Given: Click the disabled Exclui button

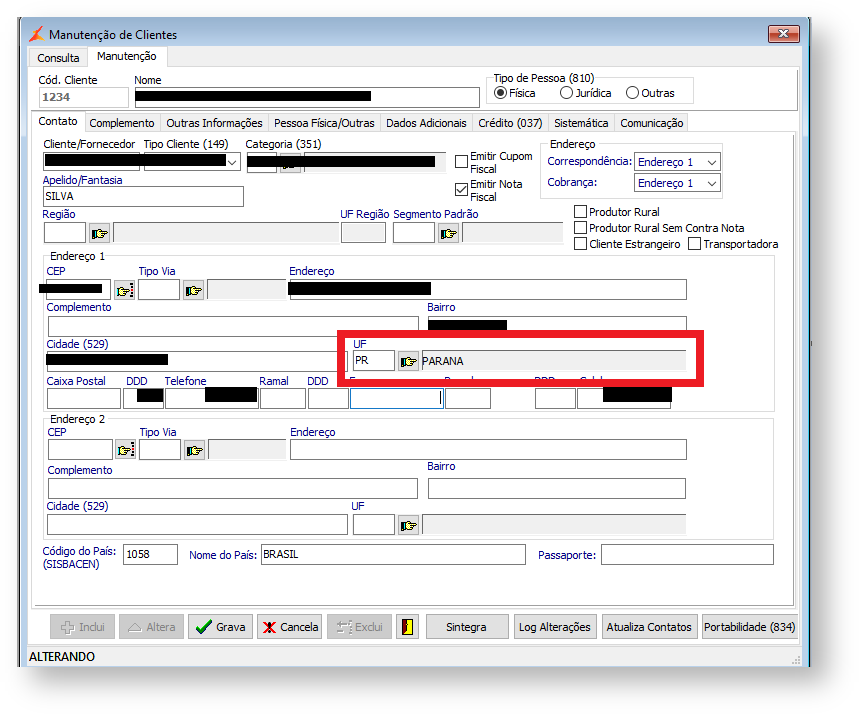Looking at the screenshot, I should tap(359, 627).
